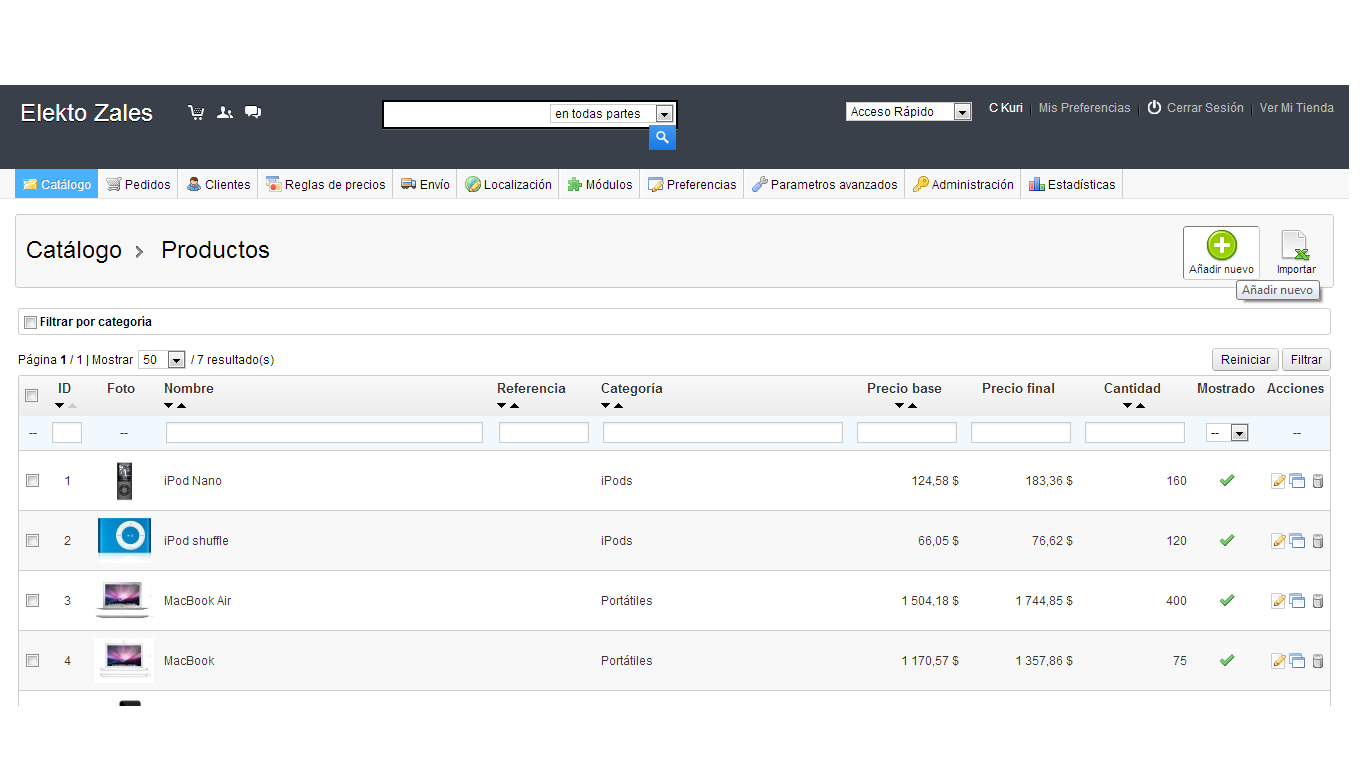Check the select-all products checkbox
Image resolution: width=1366 pixels, height=768 pixels.
point(32,395)
